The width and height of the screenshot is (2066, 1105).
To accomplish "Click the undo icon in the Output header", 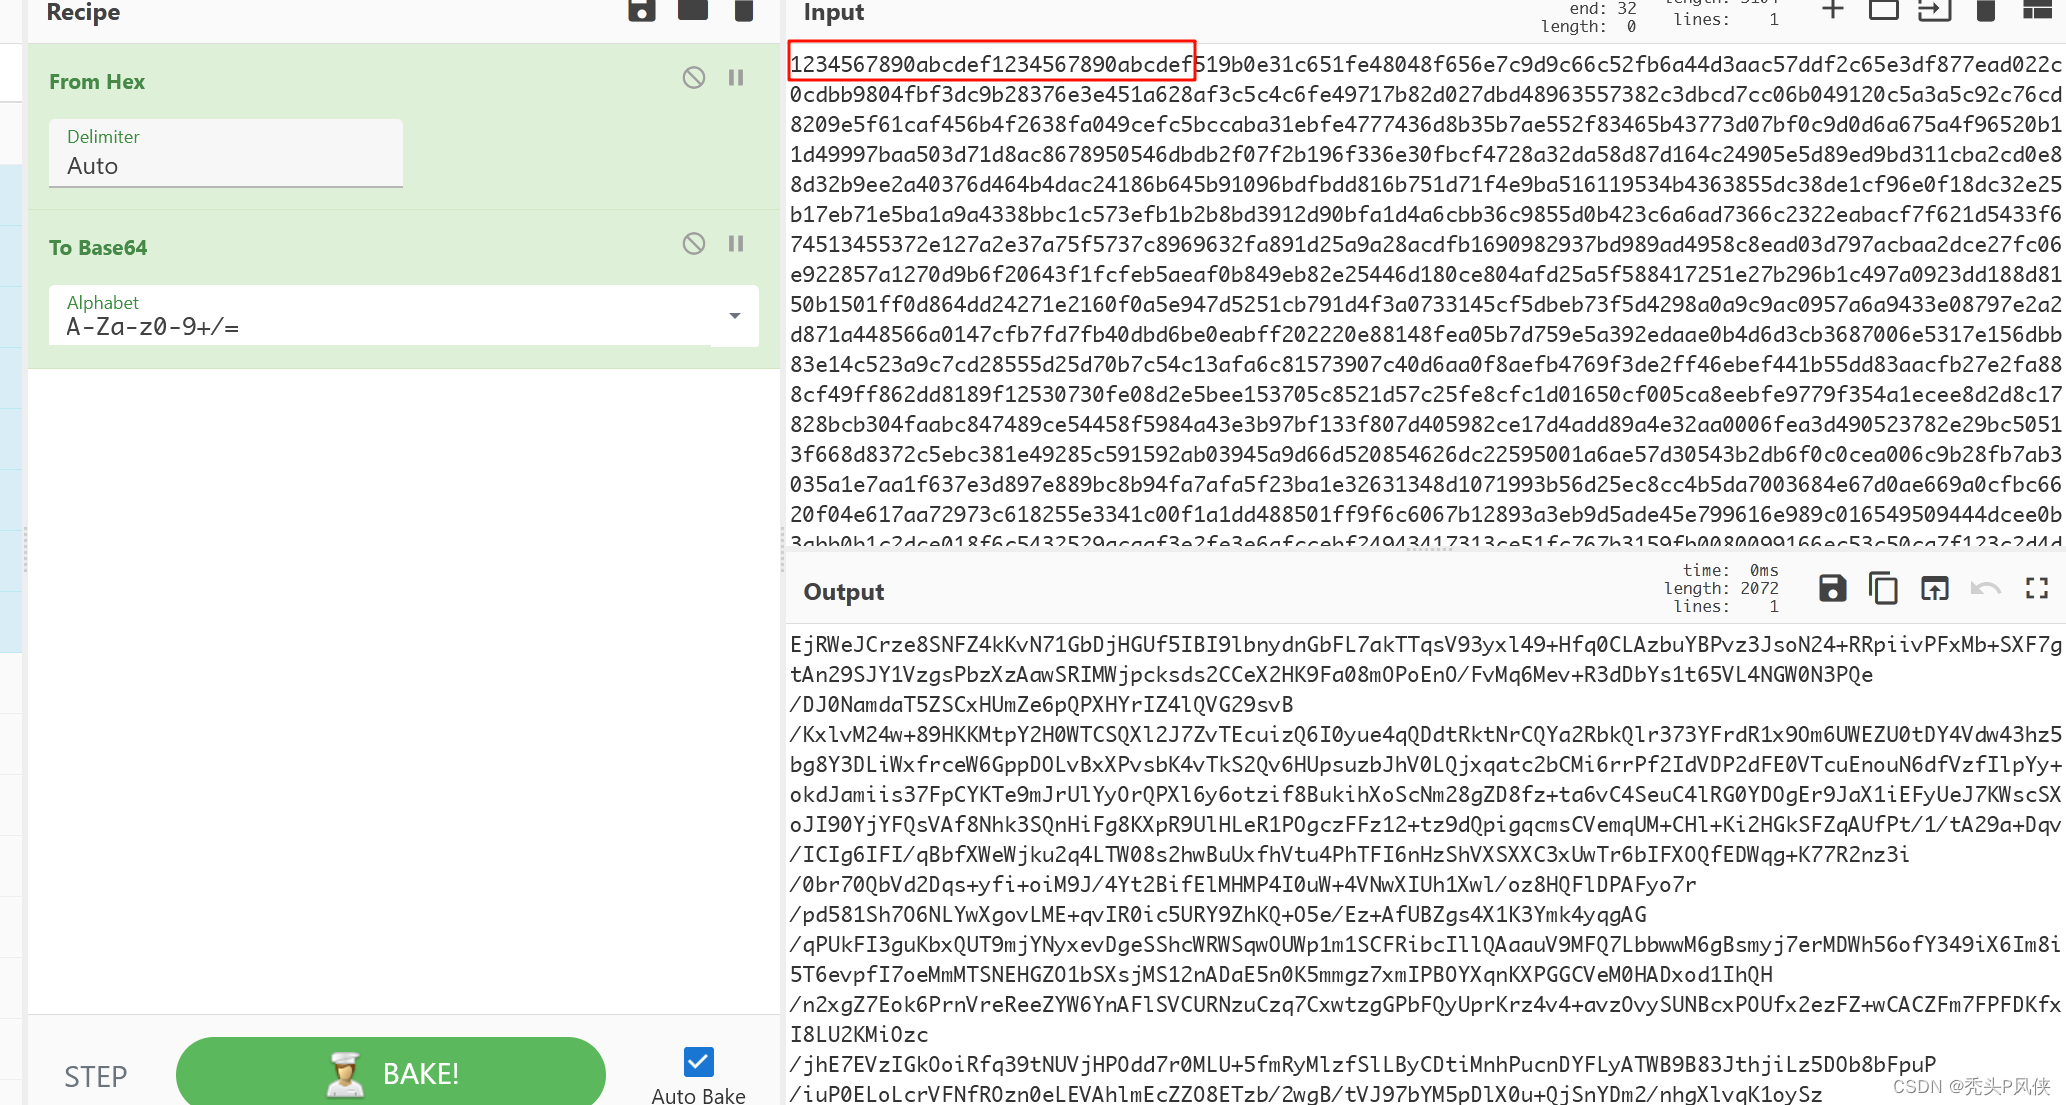I will tap(1986, 589).
